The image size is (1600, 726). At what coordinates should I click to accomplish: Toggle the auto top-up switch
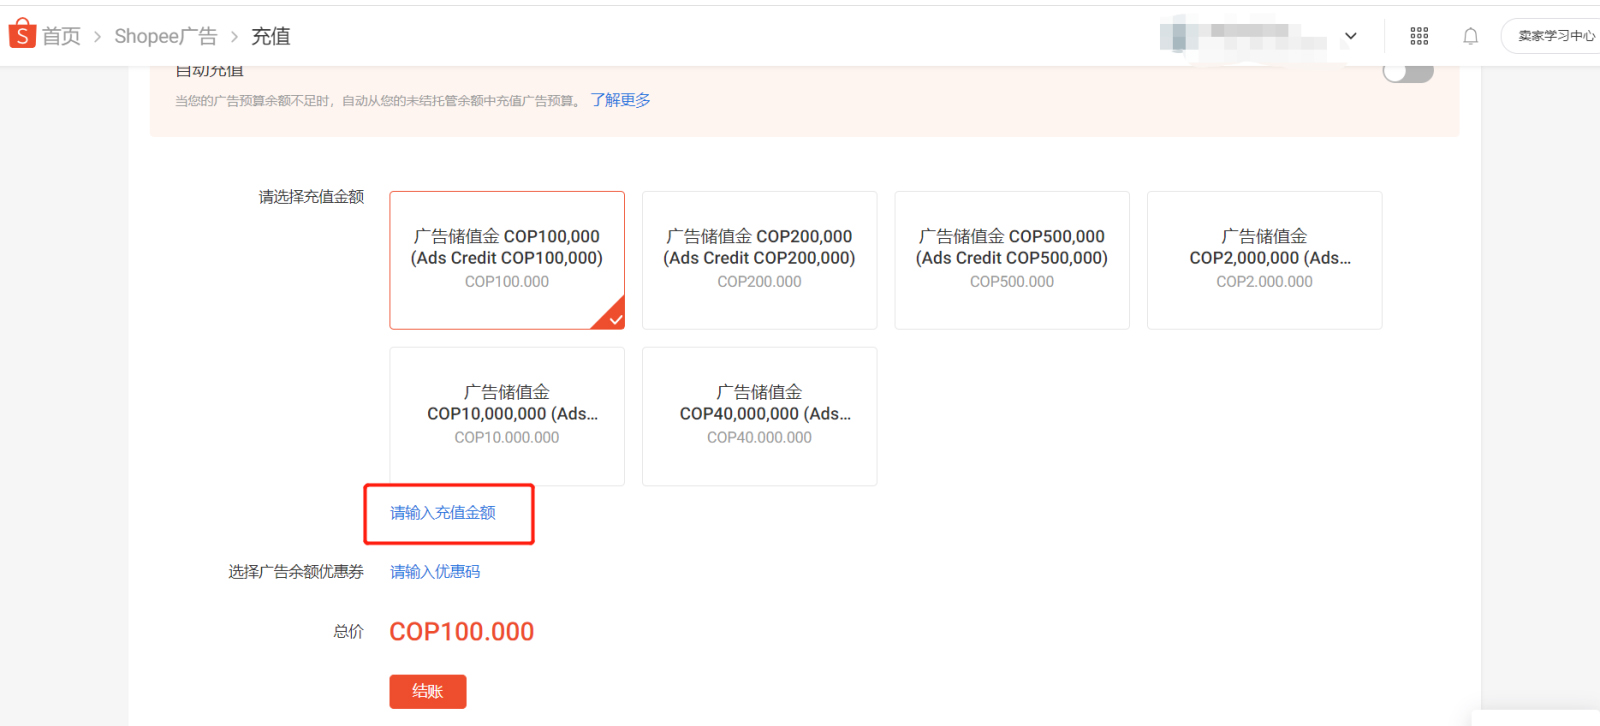tap(1408, 72)
